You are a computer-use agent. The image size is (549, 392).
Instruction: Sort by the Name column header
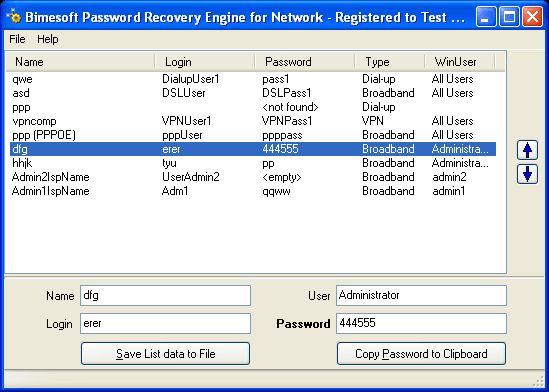coord(80,62)
